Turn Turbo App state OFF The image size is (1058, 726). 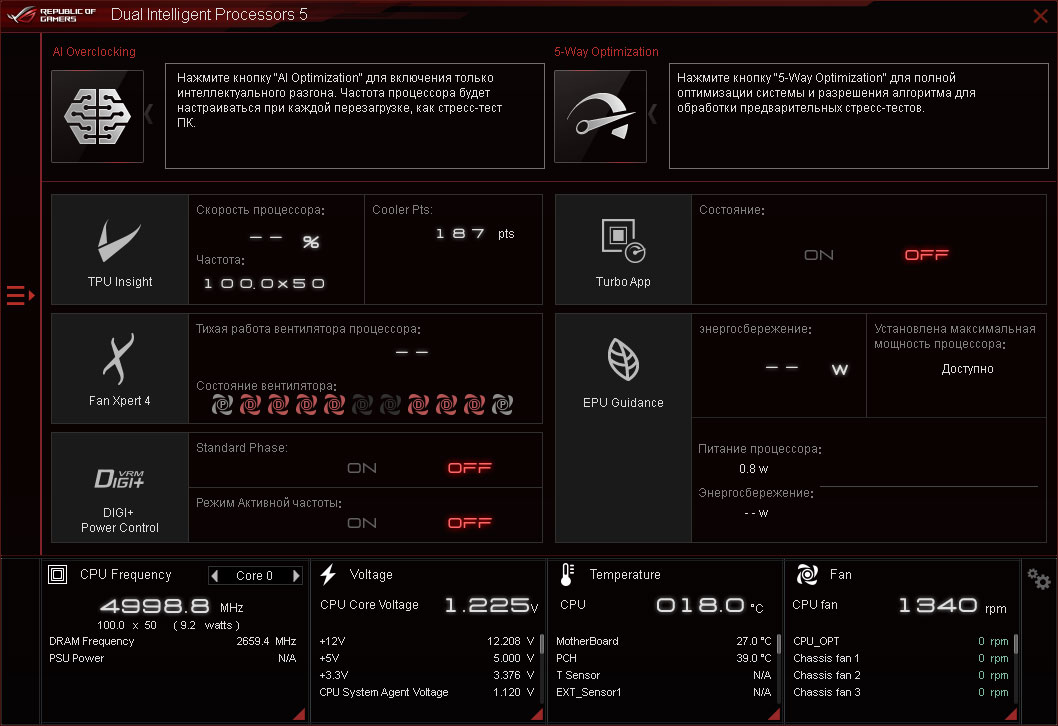tap(926, 255)
